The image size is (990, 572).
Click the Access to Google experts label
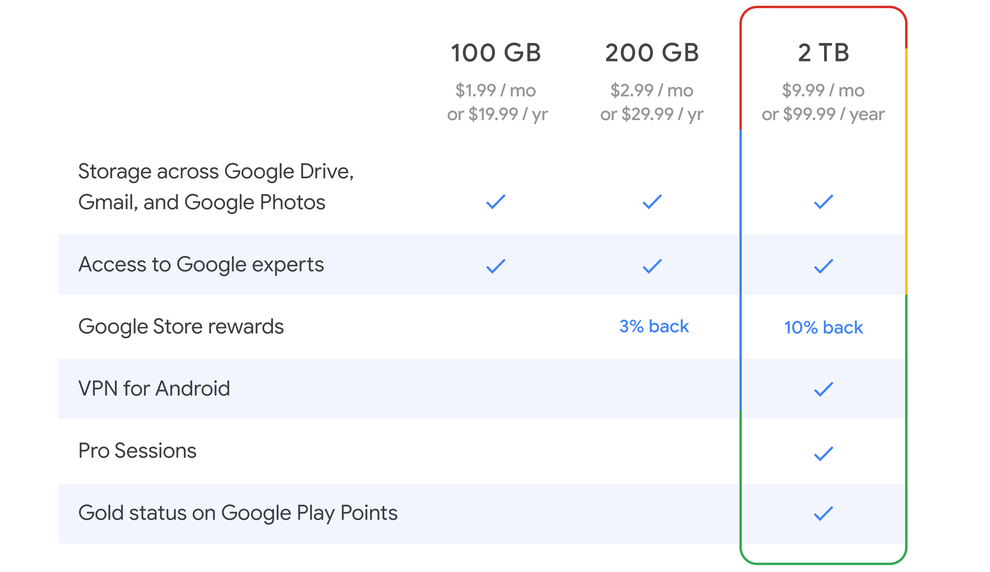pos(201,265)
